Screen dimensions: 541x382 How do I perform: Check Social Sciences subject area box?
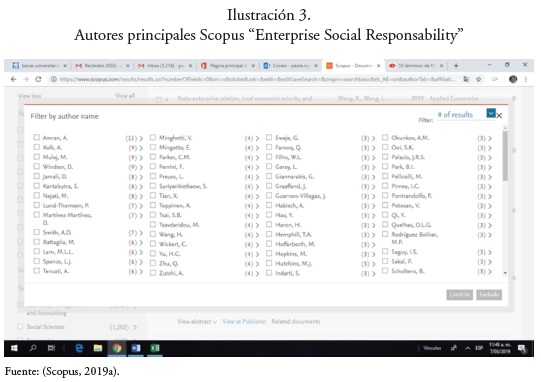point(20,326)
